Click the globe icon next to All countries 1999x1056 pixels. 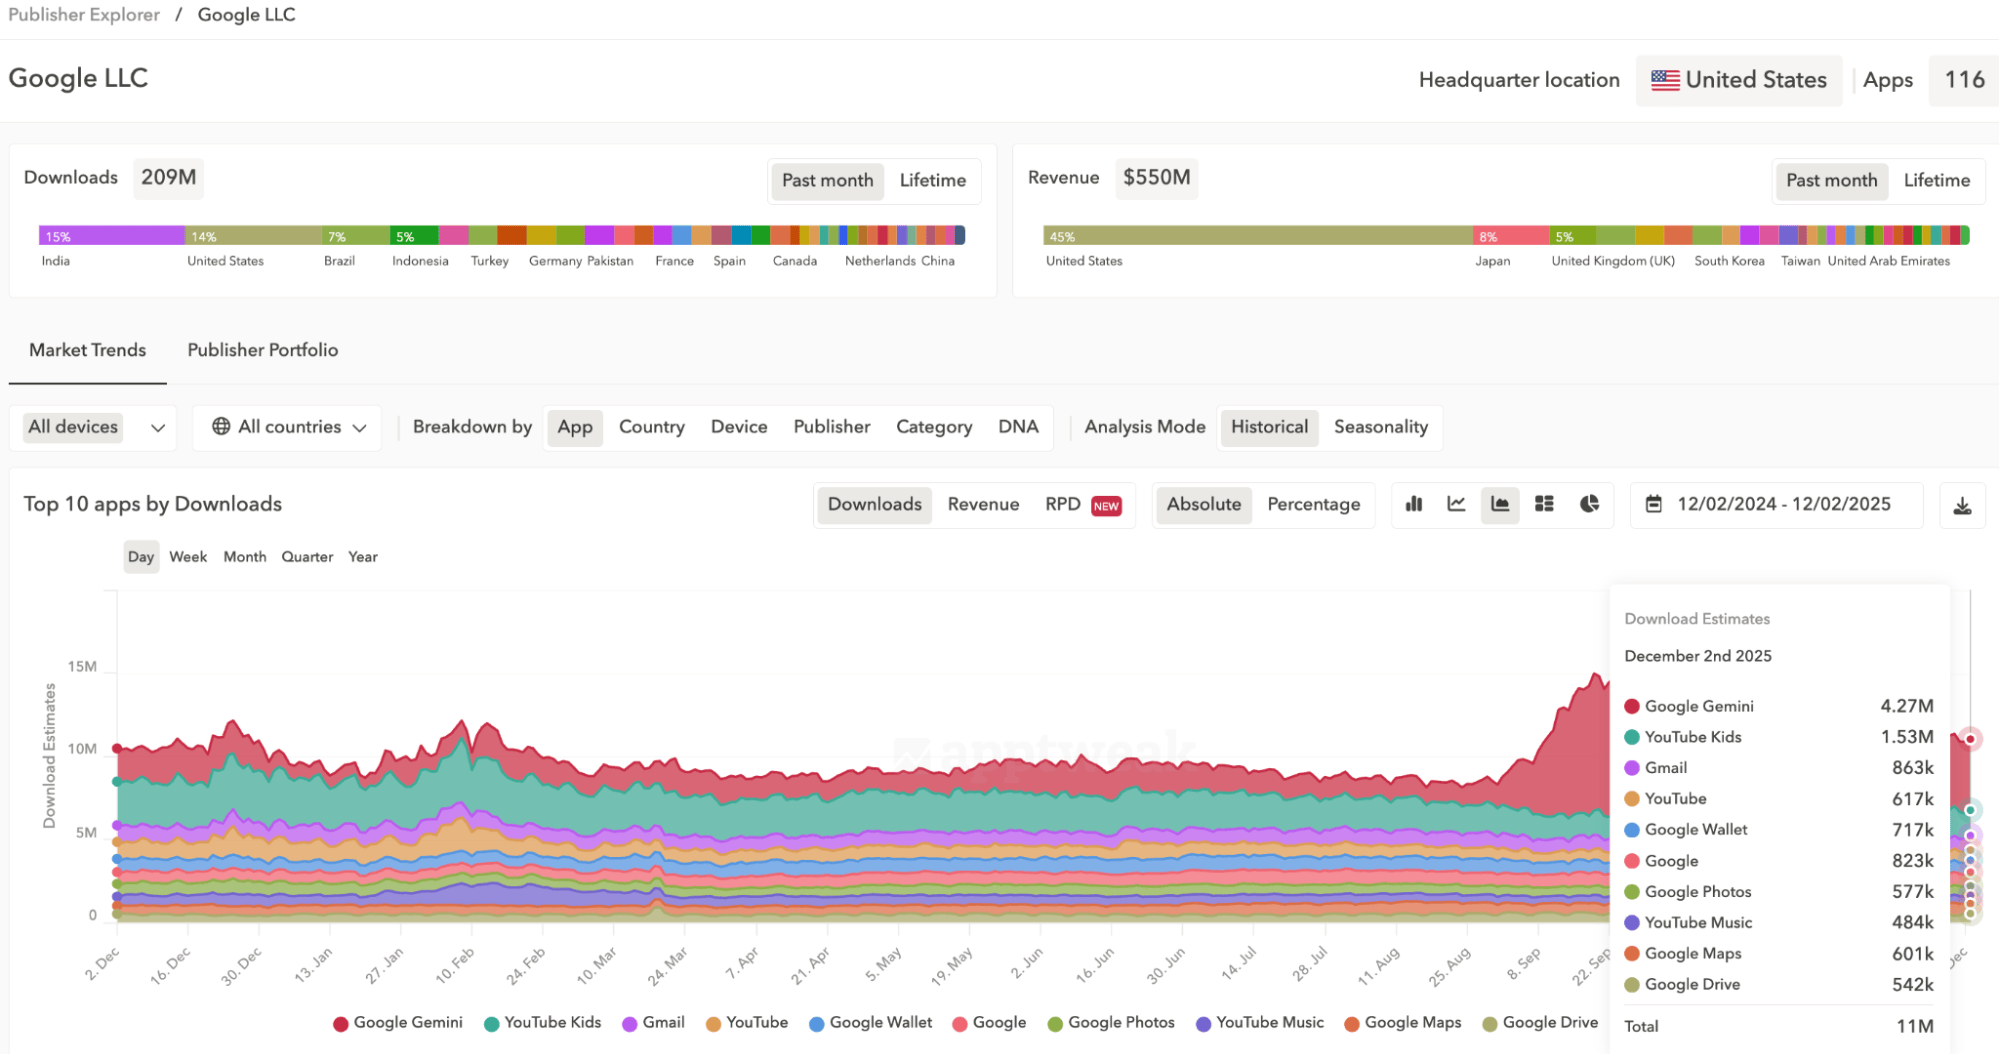pyautogui.click(x=222, y=427)
